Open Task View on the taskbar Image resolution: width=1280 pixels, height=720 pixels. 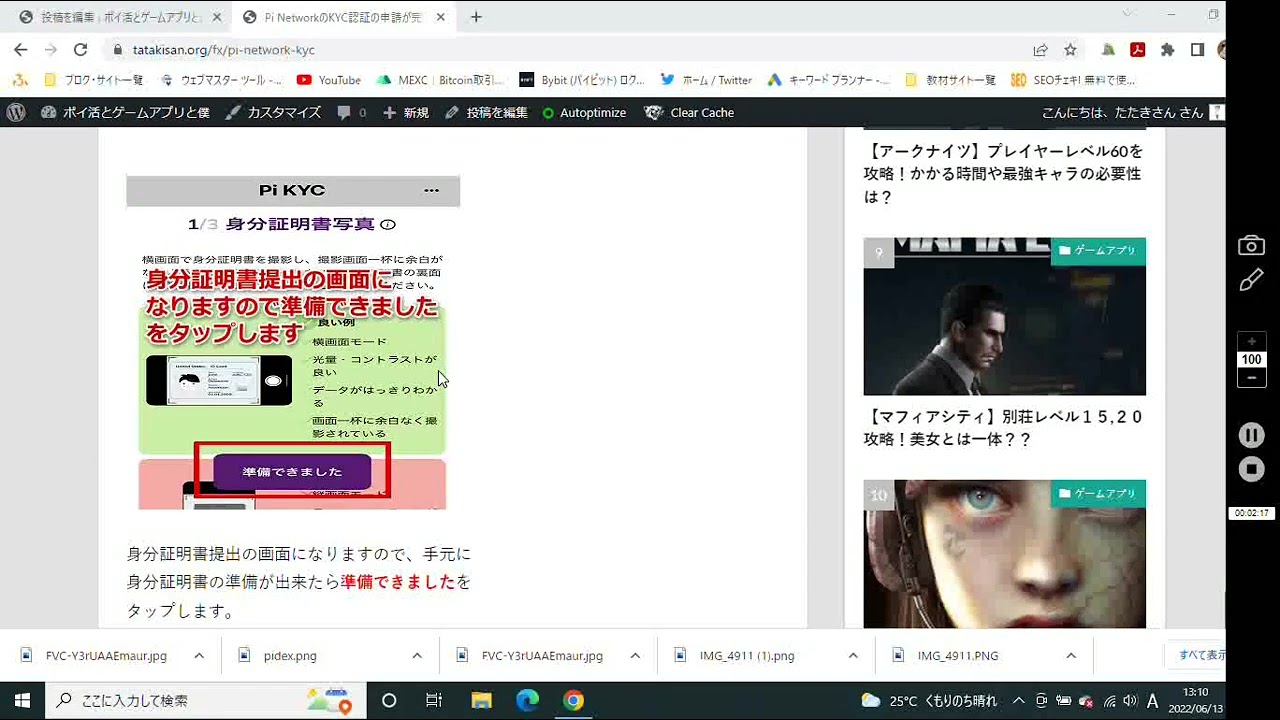coord(434,700)
